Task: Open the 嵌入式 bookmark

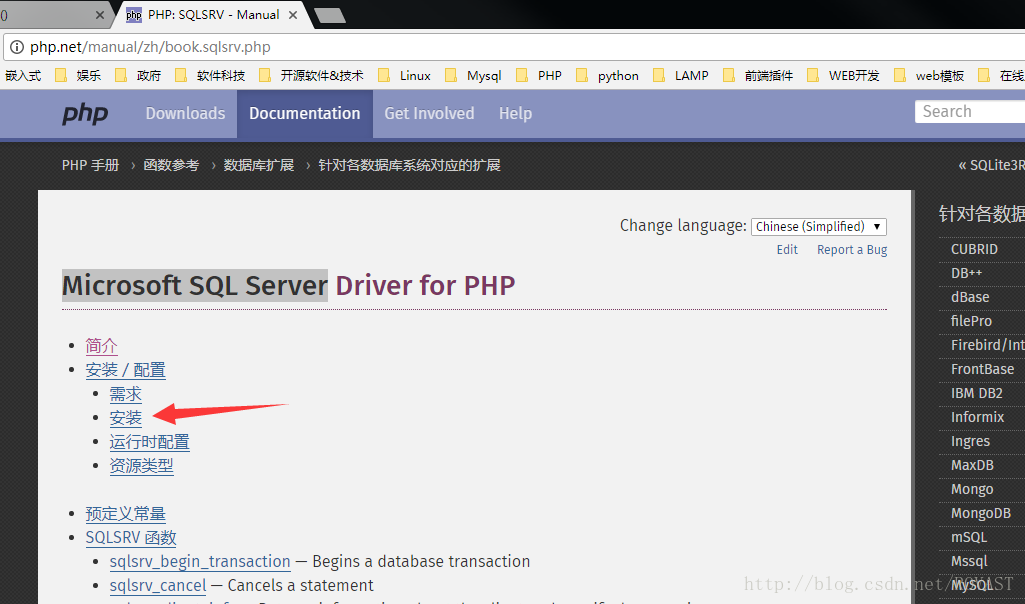Action: point(23,75)
